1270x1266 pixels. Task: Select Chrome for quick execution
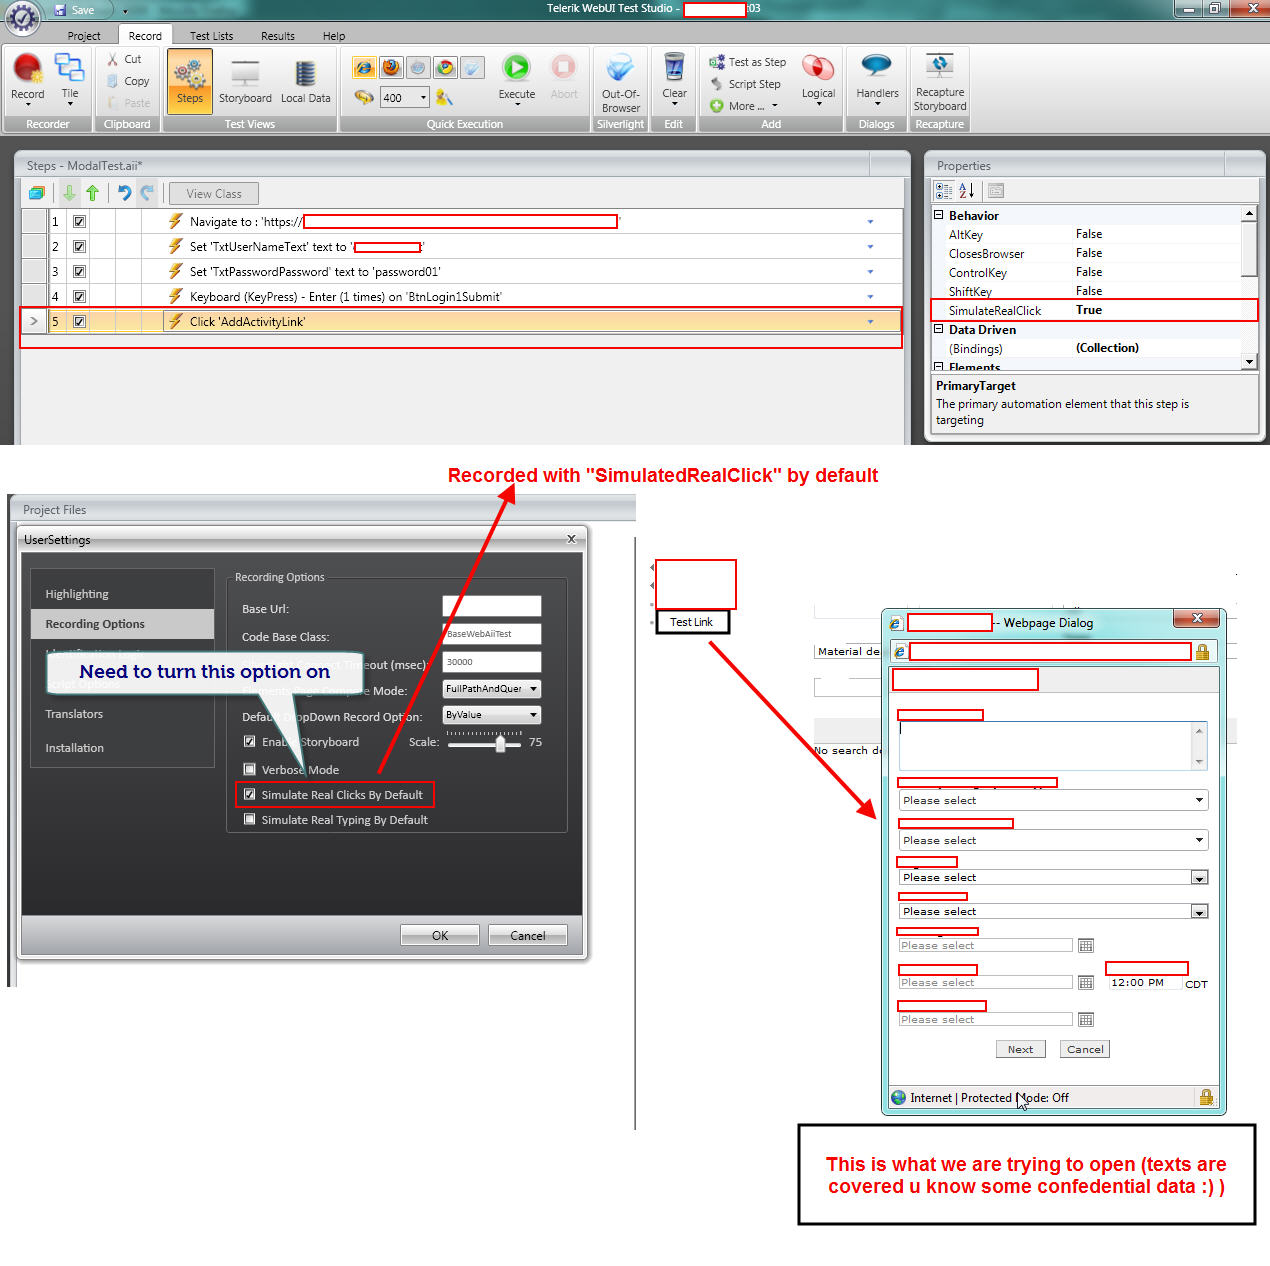point(445,67)
